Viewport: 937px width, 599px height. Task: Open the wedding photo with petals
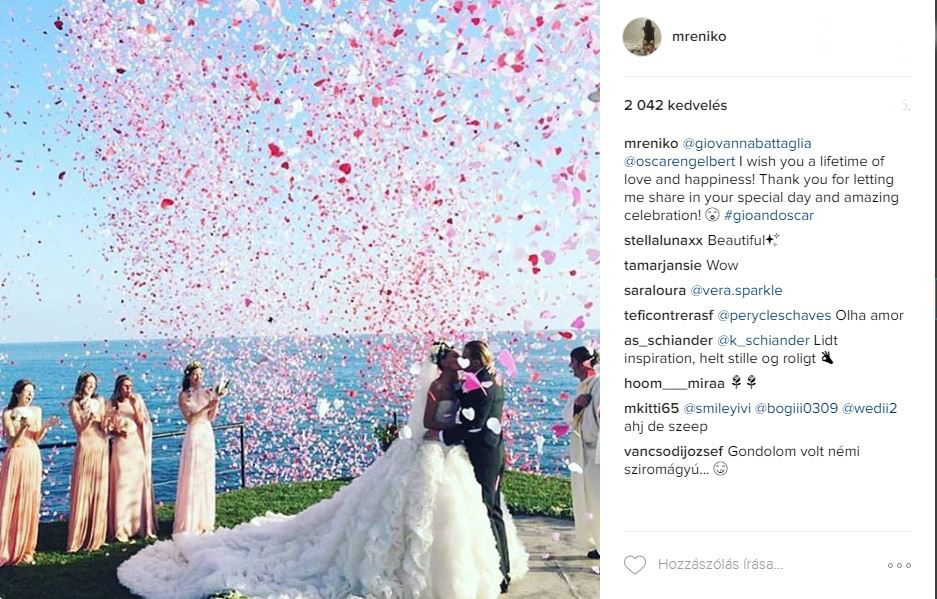(x=299, y=300)
